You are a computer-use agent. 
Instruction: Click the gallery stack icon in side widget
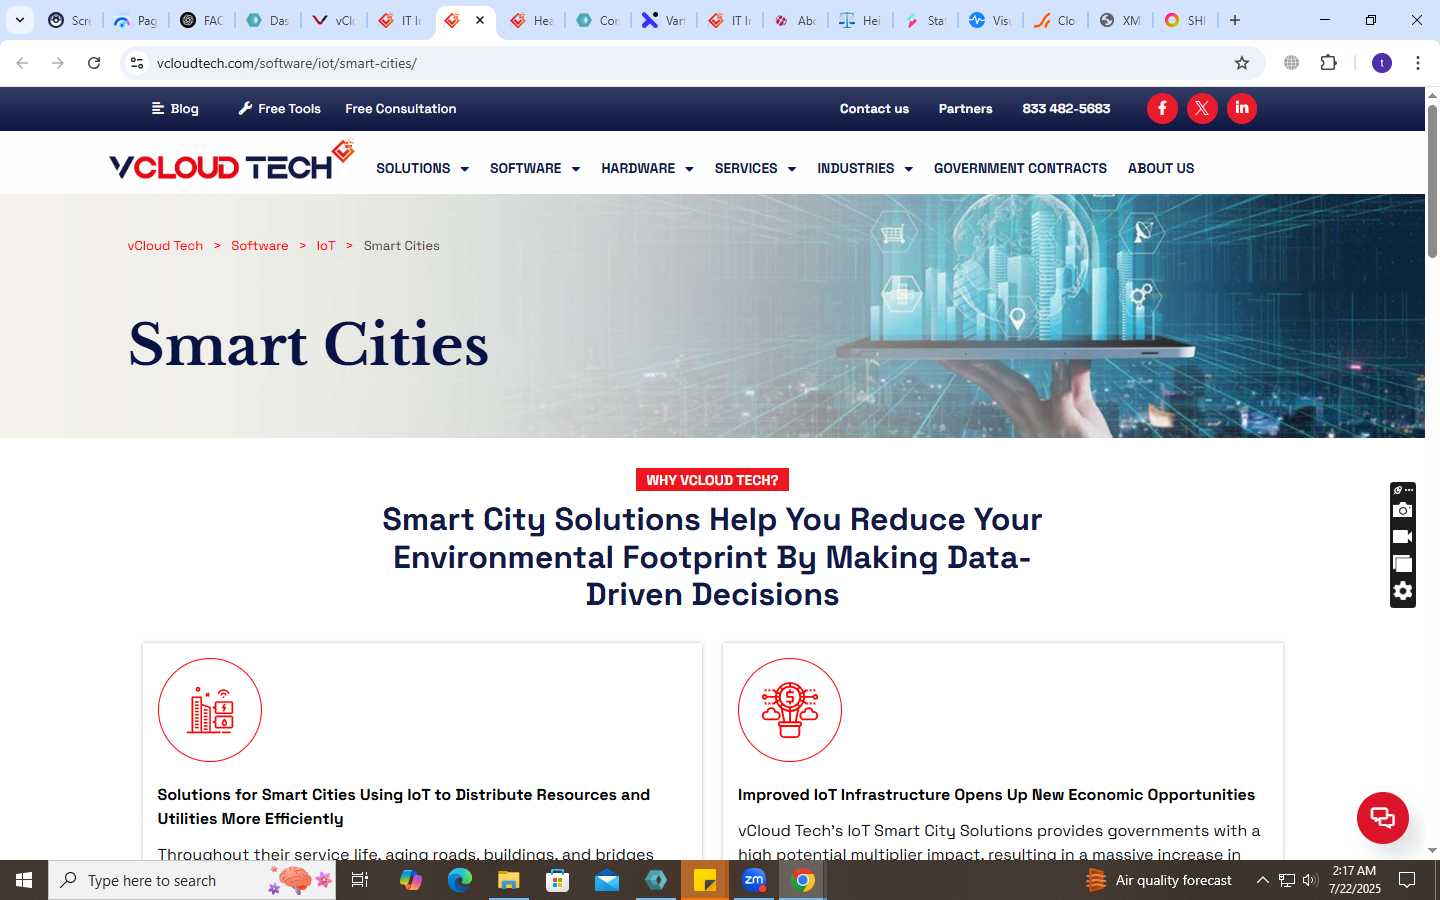(1403, 564)
